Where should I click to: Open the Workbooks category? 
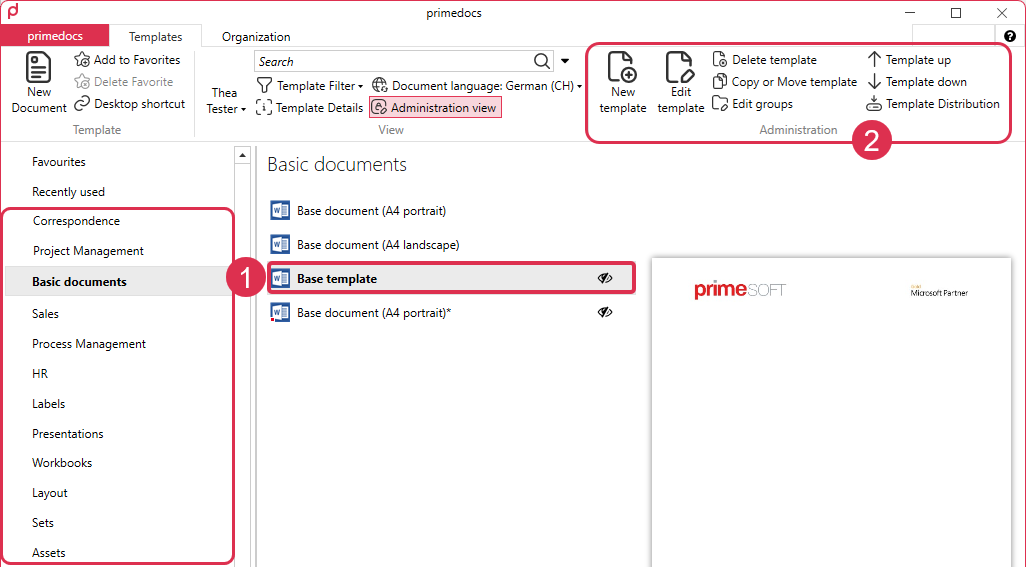point(62,463)
